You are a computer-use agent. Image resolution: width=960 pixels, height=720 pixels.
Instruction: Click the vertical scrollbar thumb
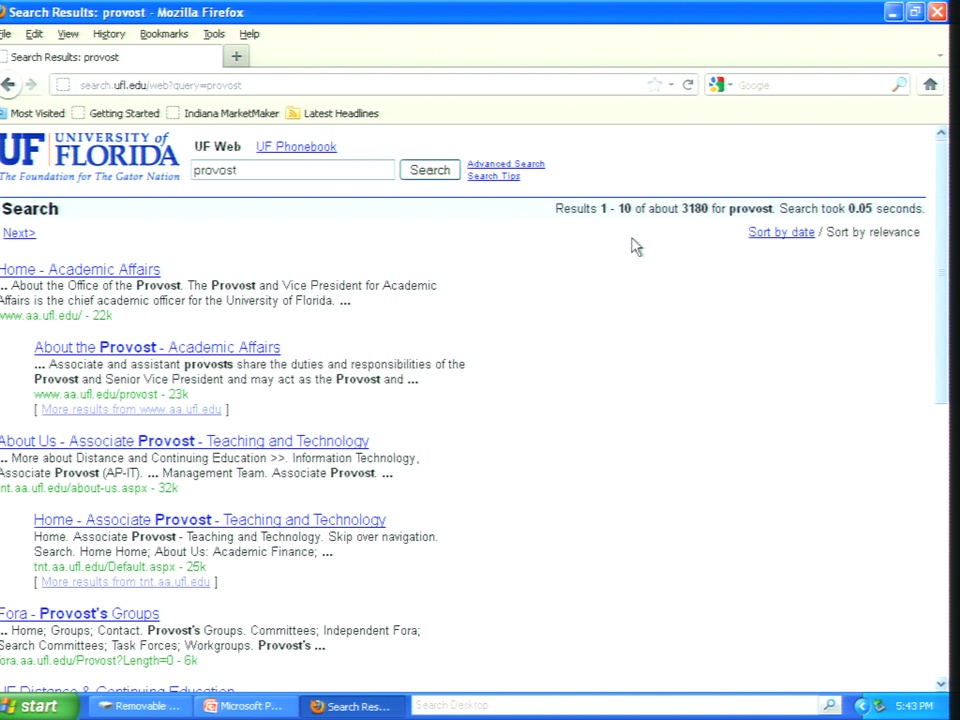pyautogui.click(x=941, y=271)
